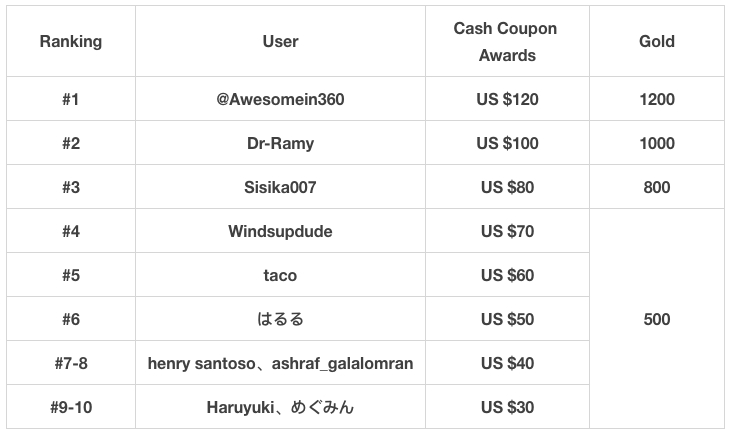Viewport: 731px width, 434px height.
Task: Click the User column header
Action: pyautogui.click(x=280, y=41)
